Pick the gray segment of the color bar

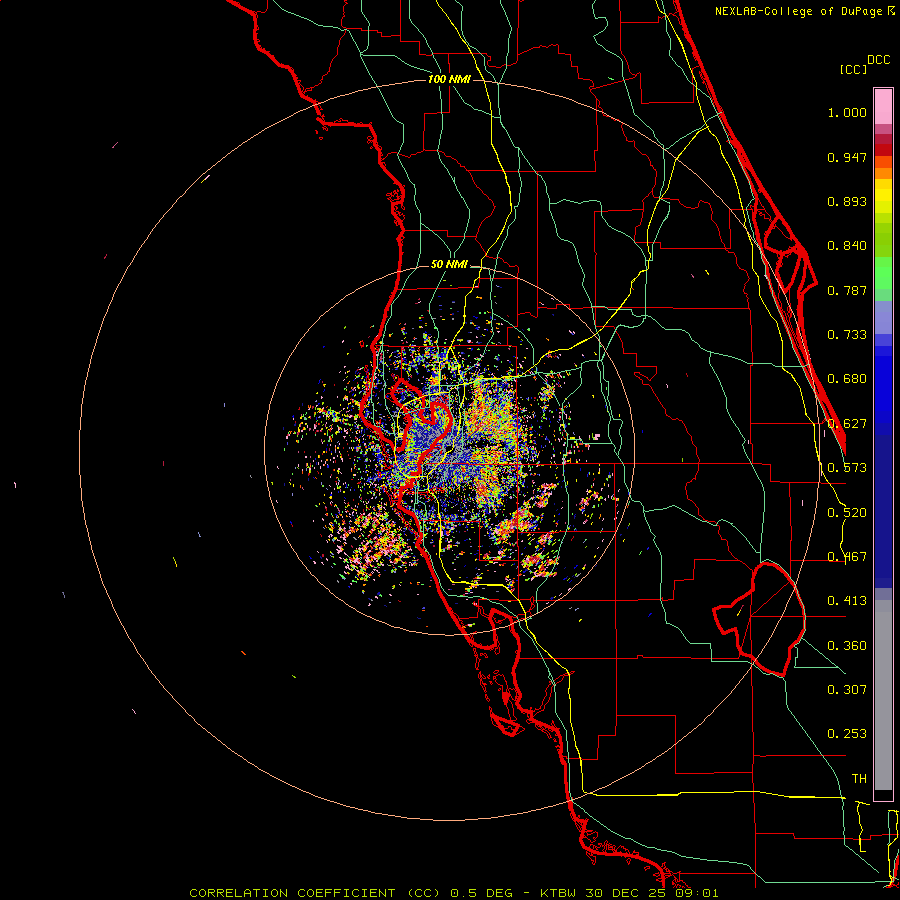pyautogui.click(x=883, y=695)
